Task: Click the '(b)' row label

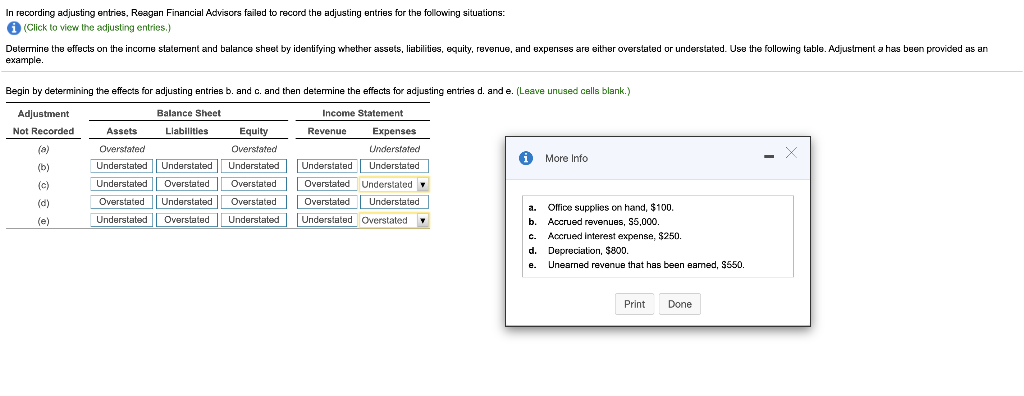Action: tap(43, 167)
